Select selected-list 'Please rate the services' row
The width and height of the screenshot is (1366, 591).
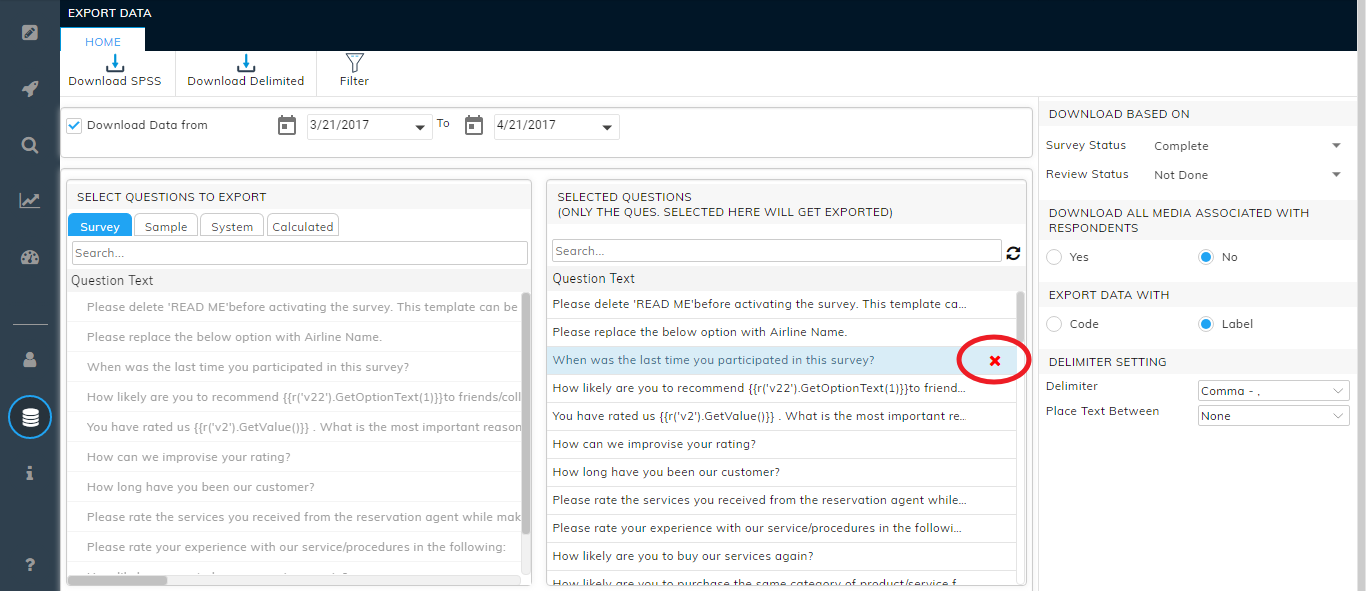[x=782, y=500]
